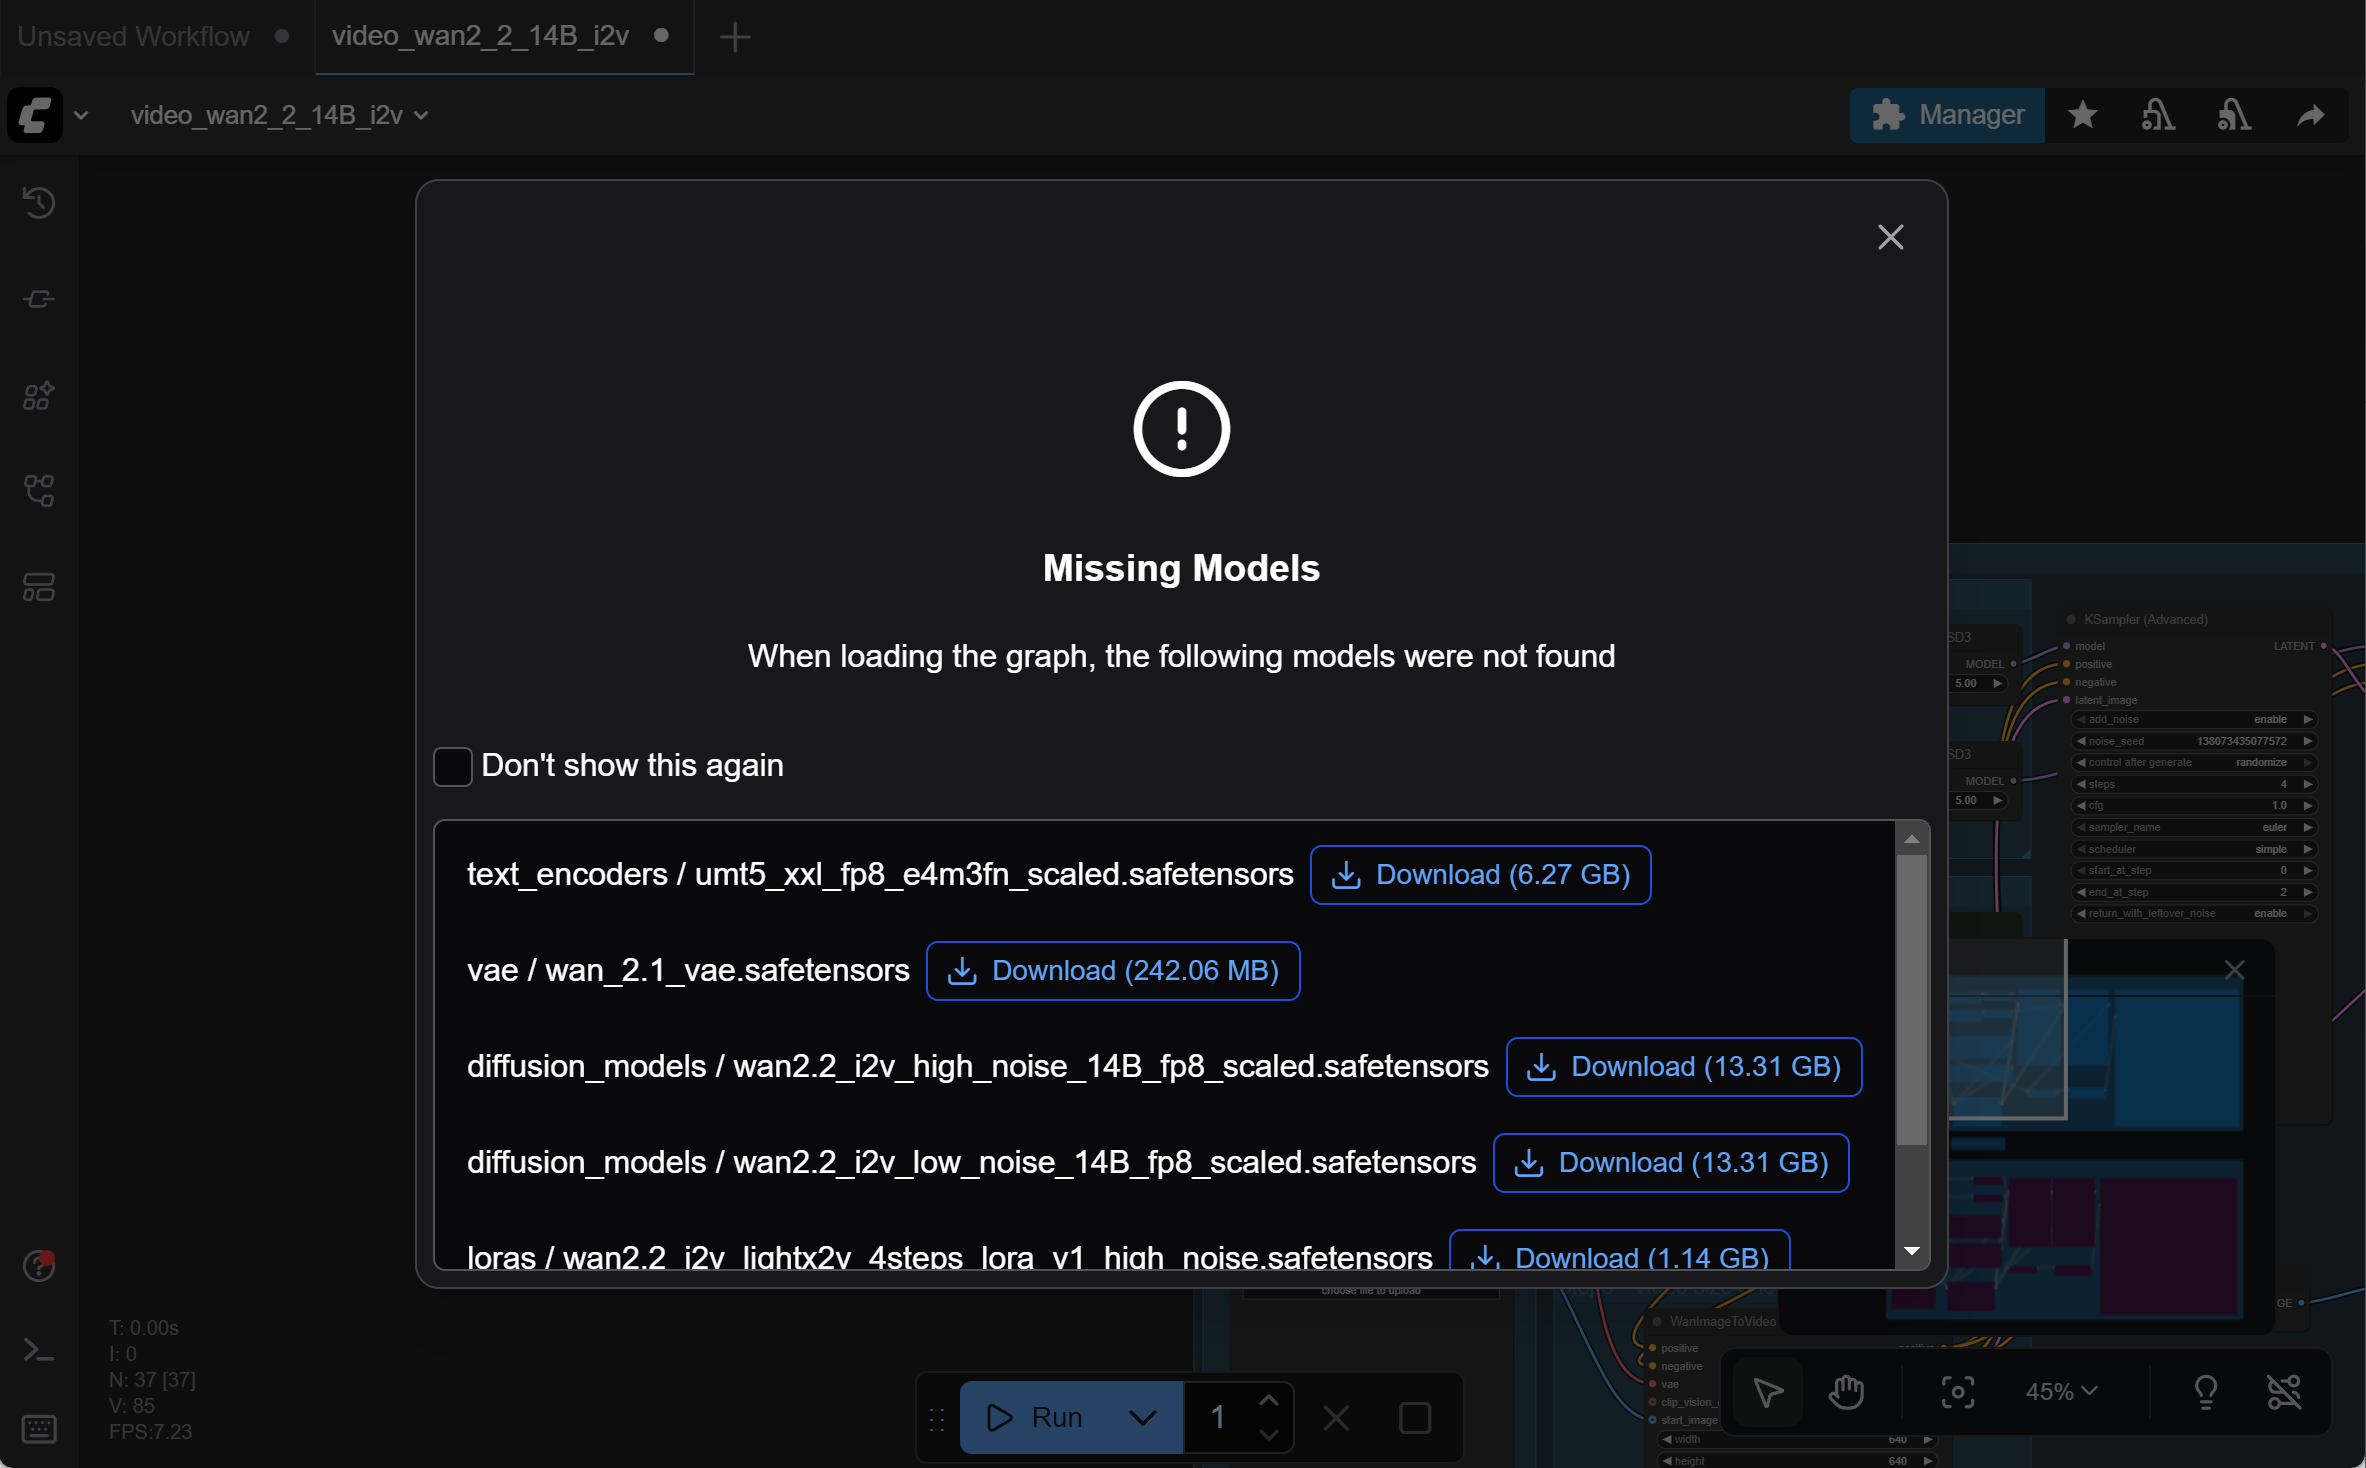This screenshot has width=2366, height=1468.
Task: Open the Manager button
Action: click(x=1947, y=116)
